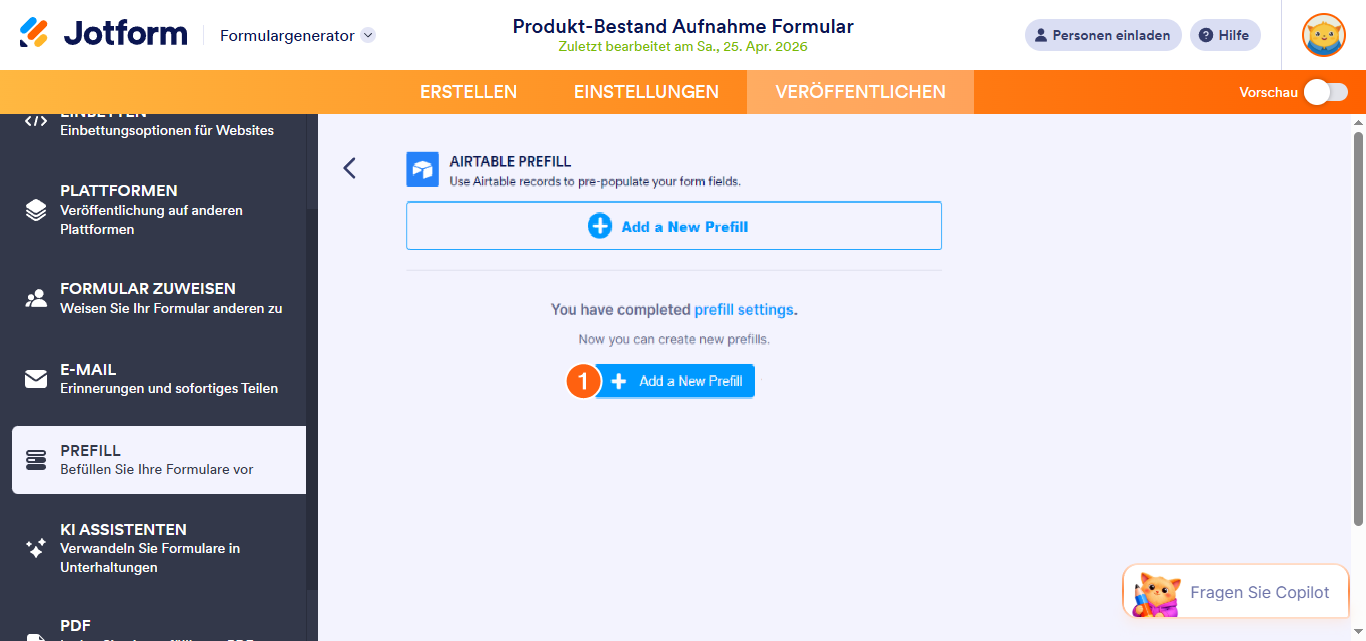This screenshot has height=641, width=1366.
Task: Follow the prefill settings link
Action: pos(744,310)
